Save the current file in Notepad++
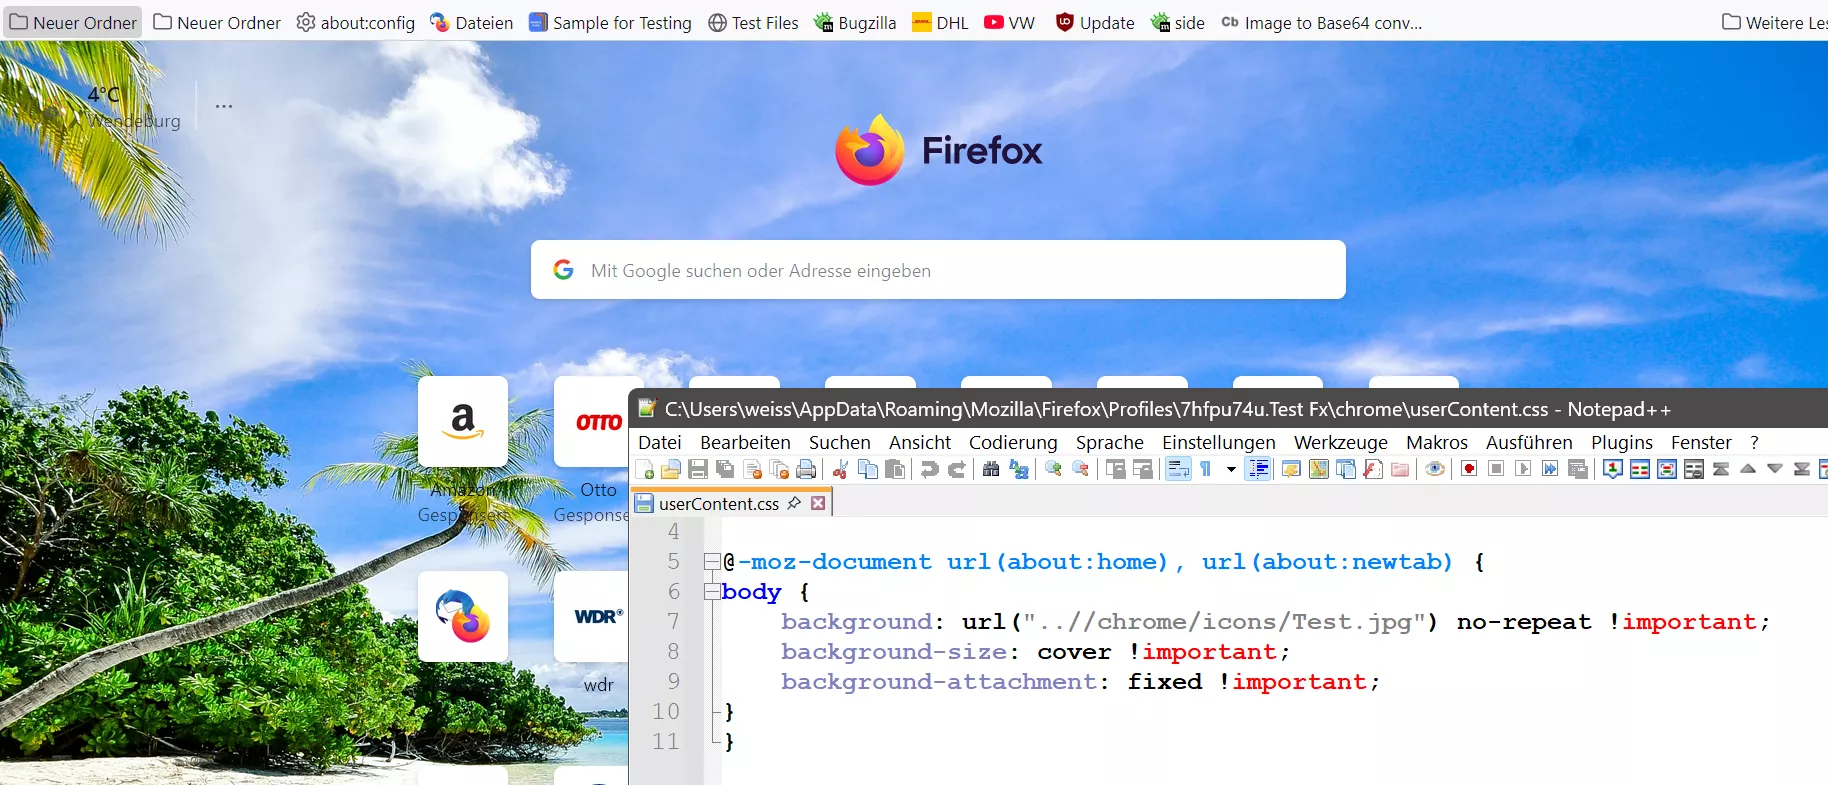The height and width of the screenshot is (785, 1828). [x=698, y=469]
